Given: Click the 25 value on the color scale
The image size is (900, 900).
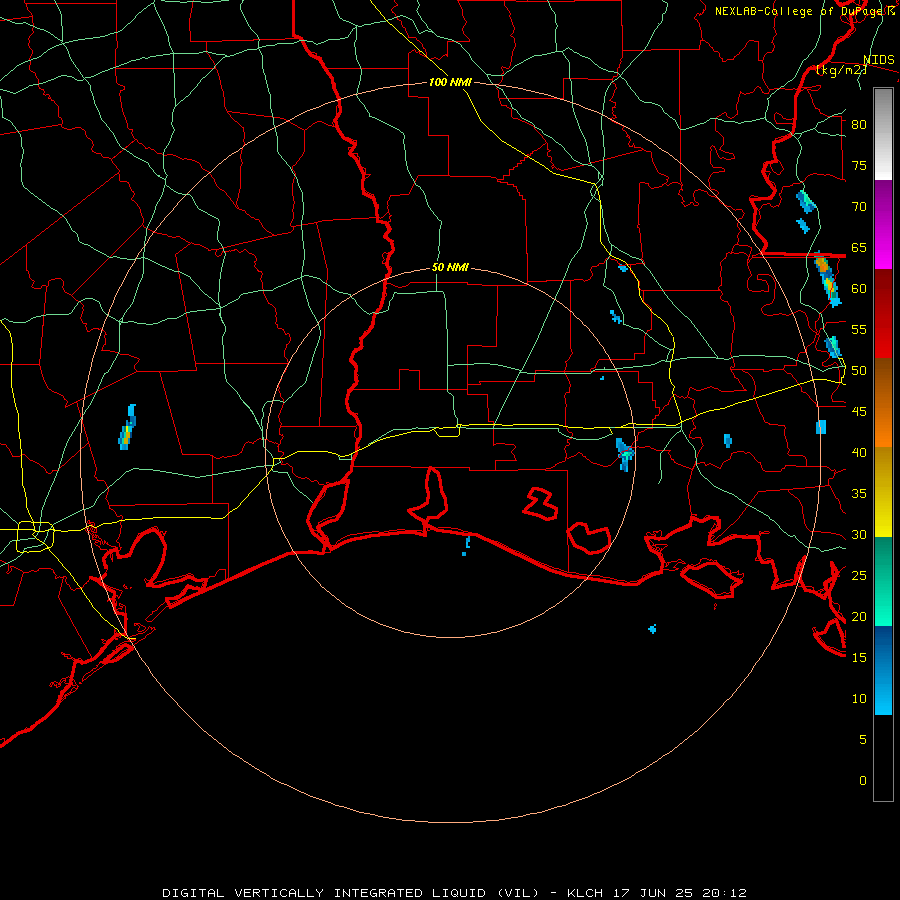Looking at the screenshot, I should [x=859, y=576].
